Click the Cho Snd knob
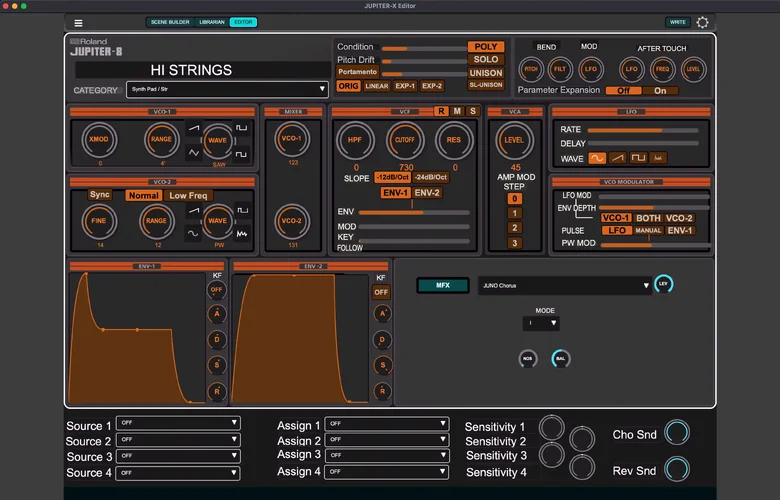Image resolution: width=780 pixels, height=500 pixels. [x=677, y=432]
